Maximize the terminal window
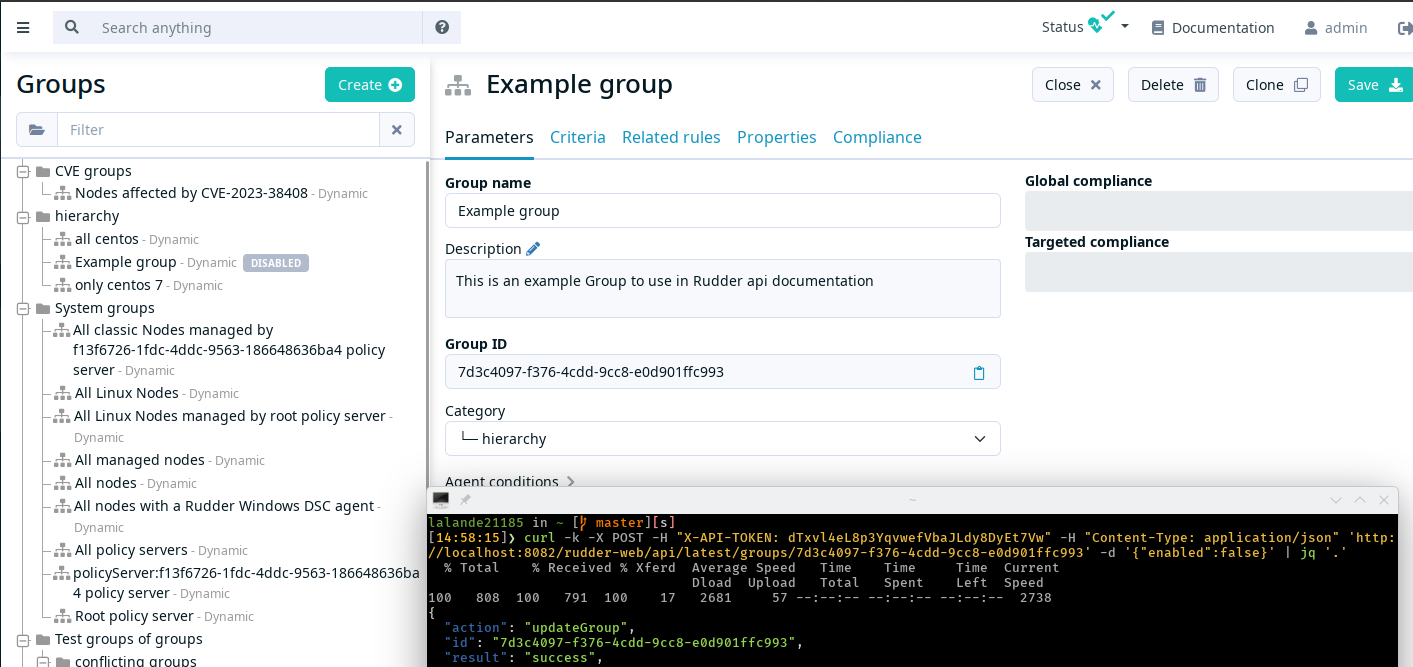This screenshot has width=1413, height=667. tap(1360, 500)
